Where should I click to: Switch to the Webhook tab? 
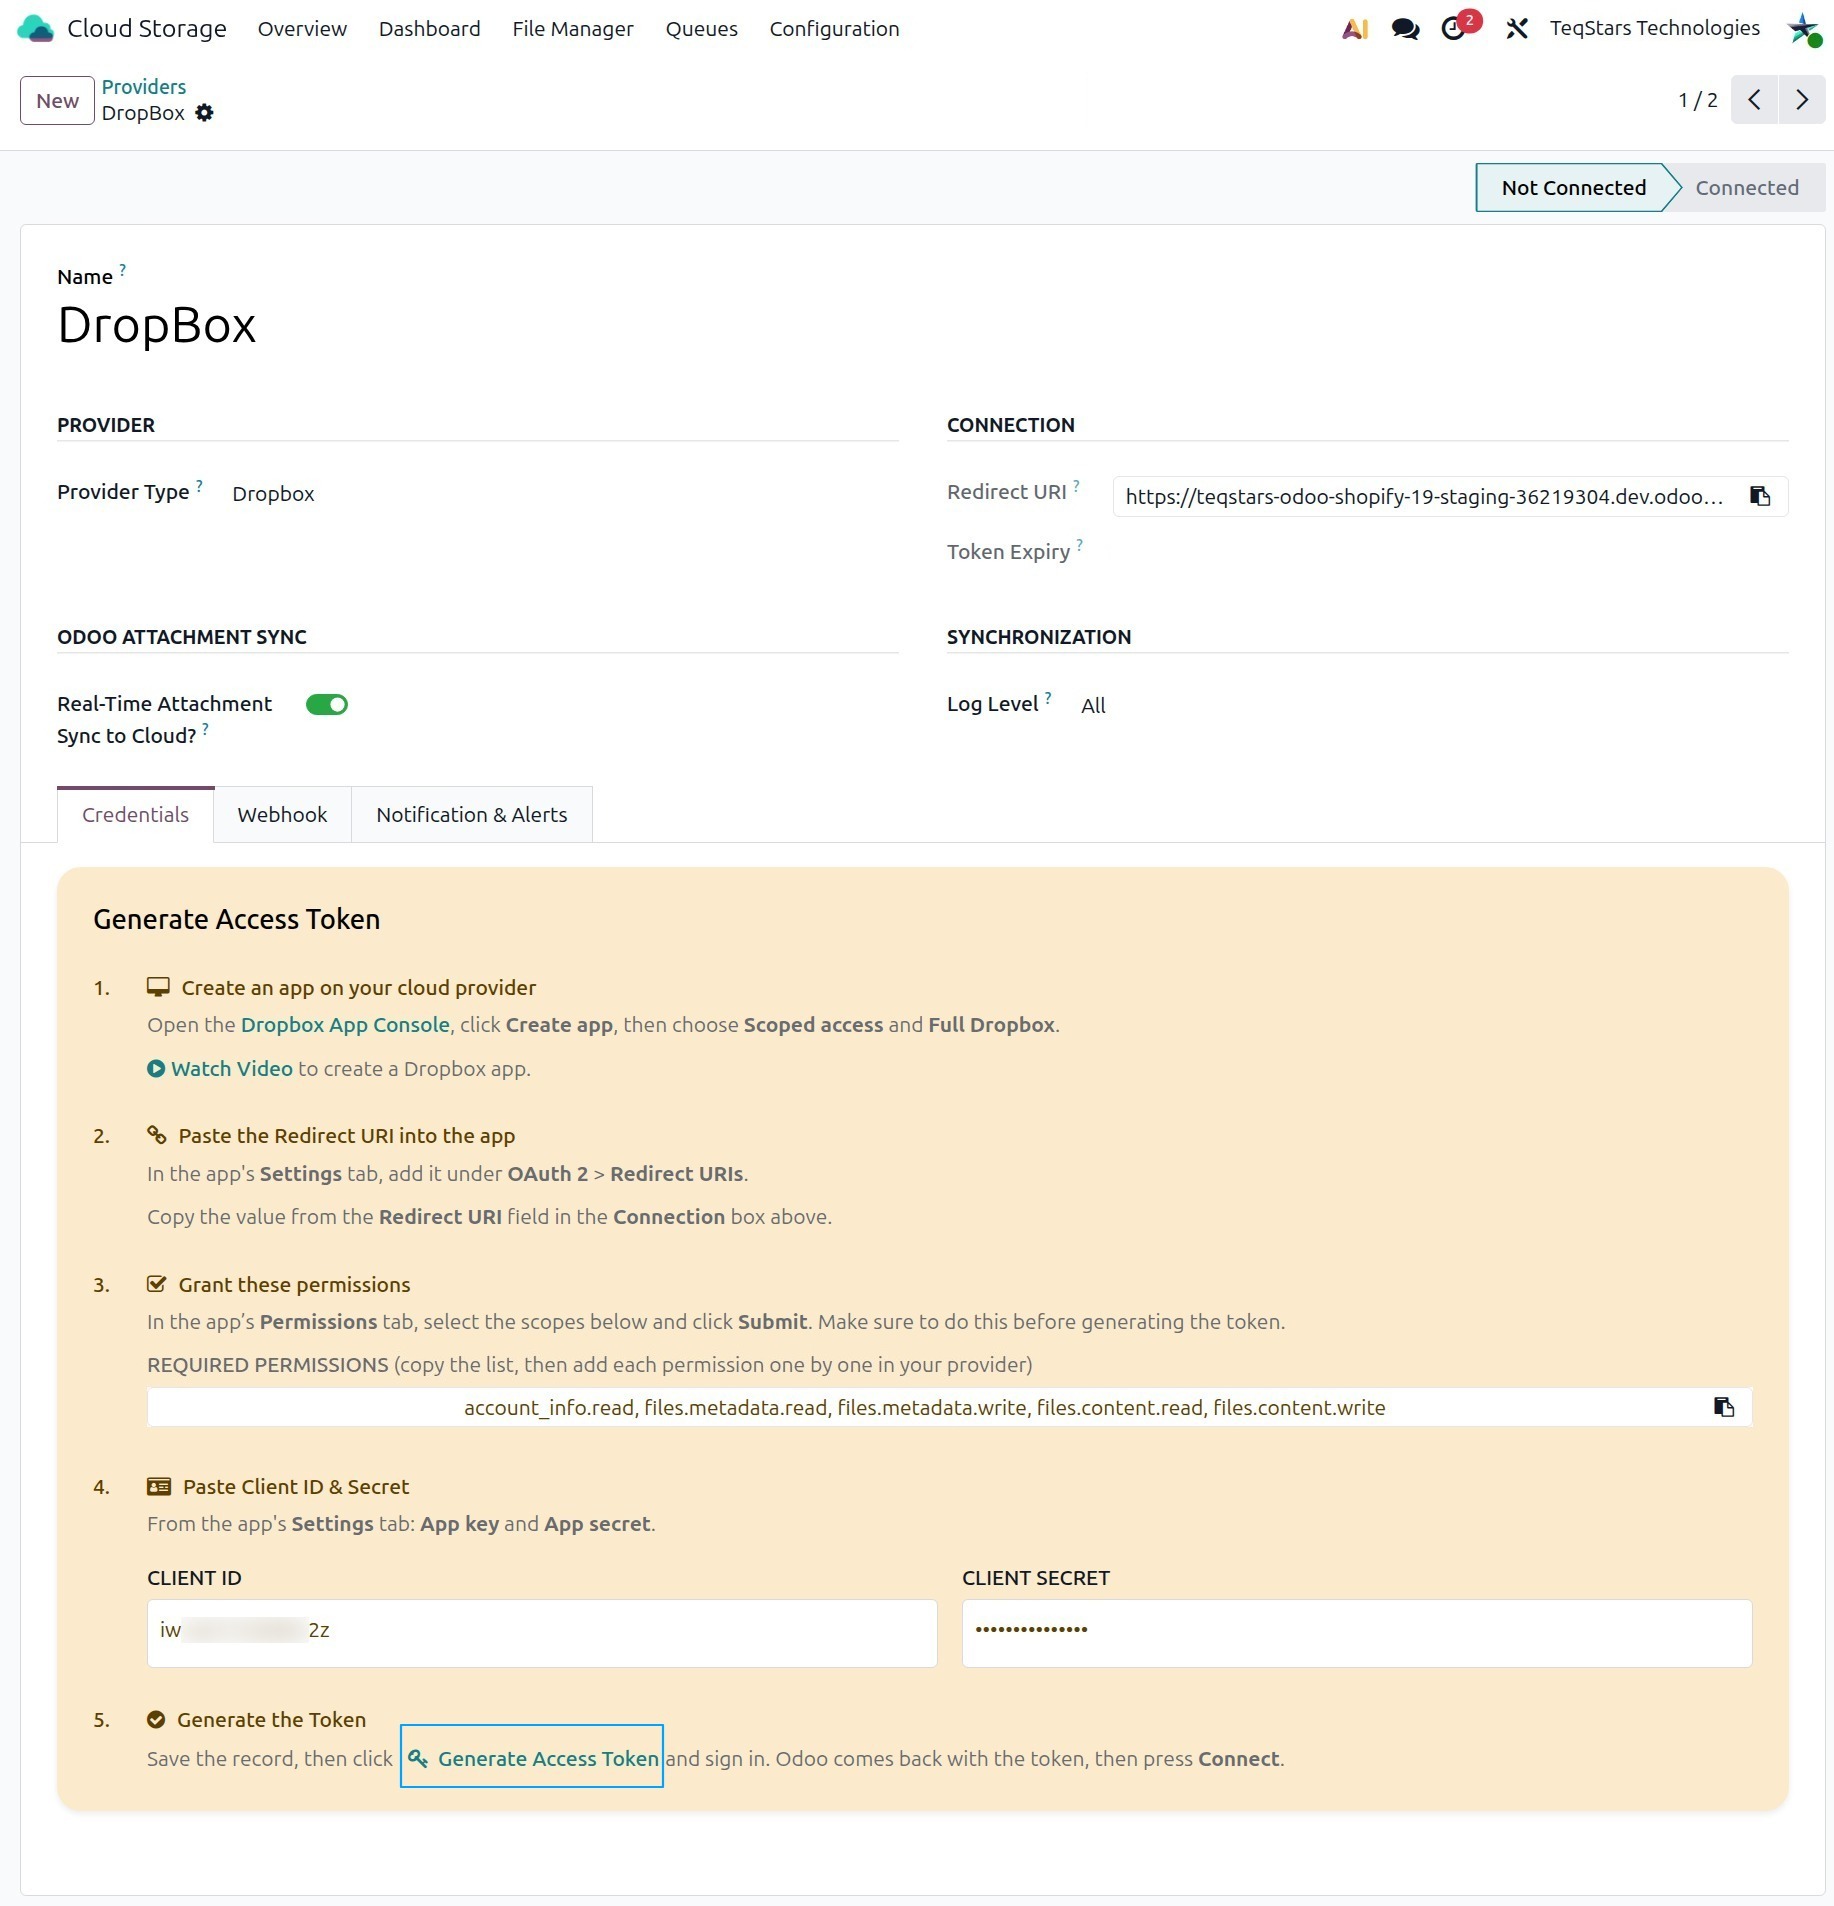tap(282, 814)
